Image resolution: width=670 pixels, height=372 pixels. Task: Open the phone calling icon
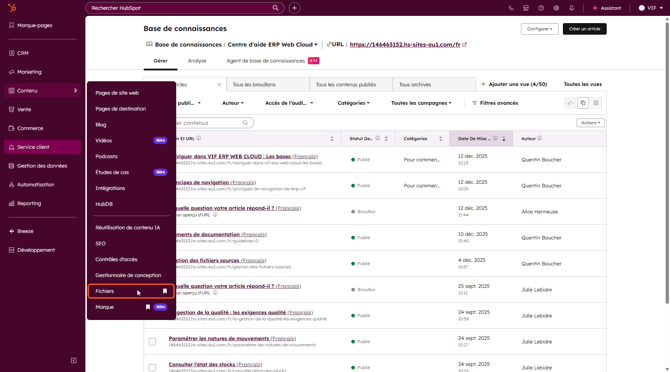pos(511,8)
